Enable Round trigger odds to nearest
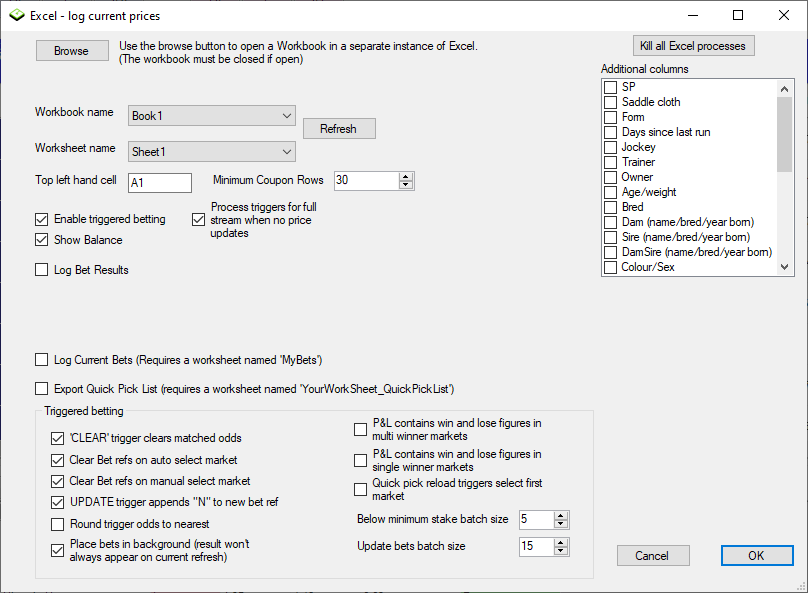Image resolution: width=808 pixels, height=593 pixels. [57, 524]
